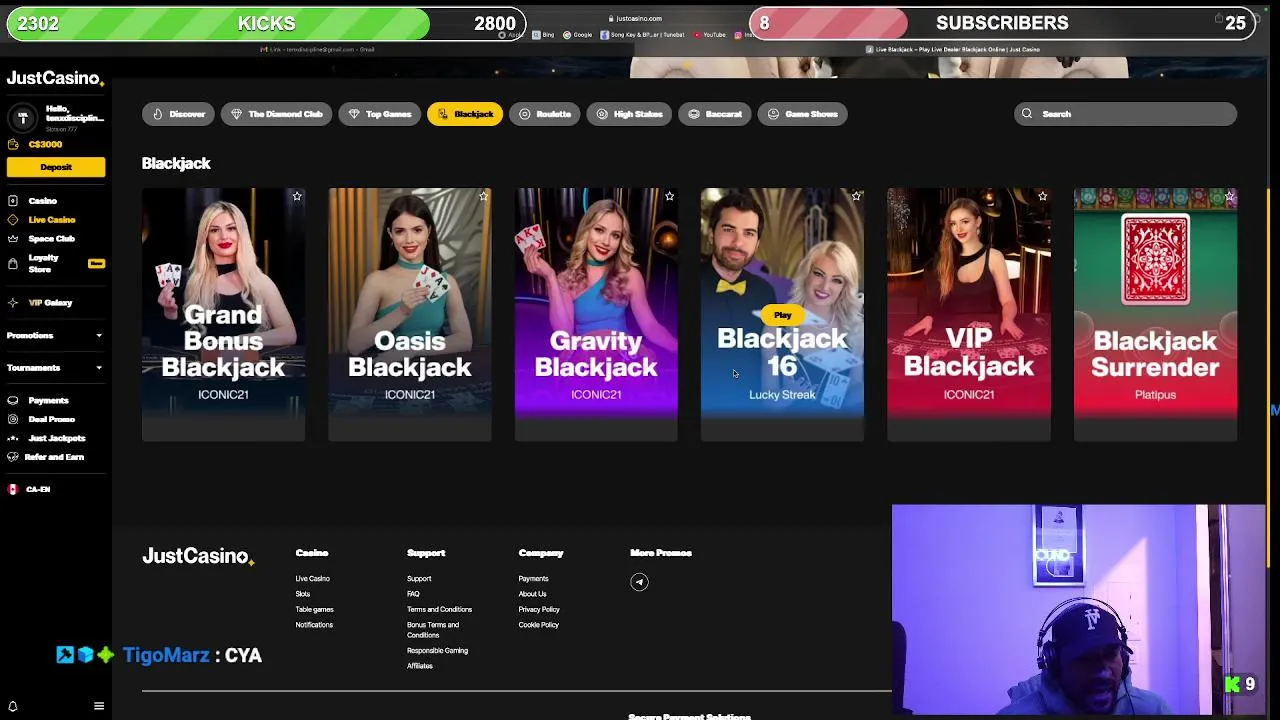Screen dimensions: 1280x720
Task: Open Terms and Conditions footer link
Action: [439, 610]
